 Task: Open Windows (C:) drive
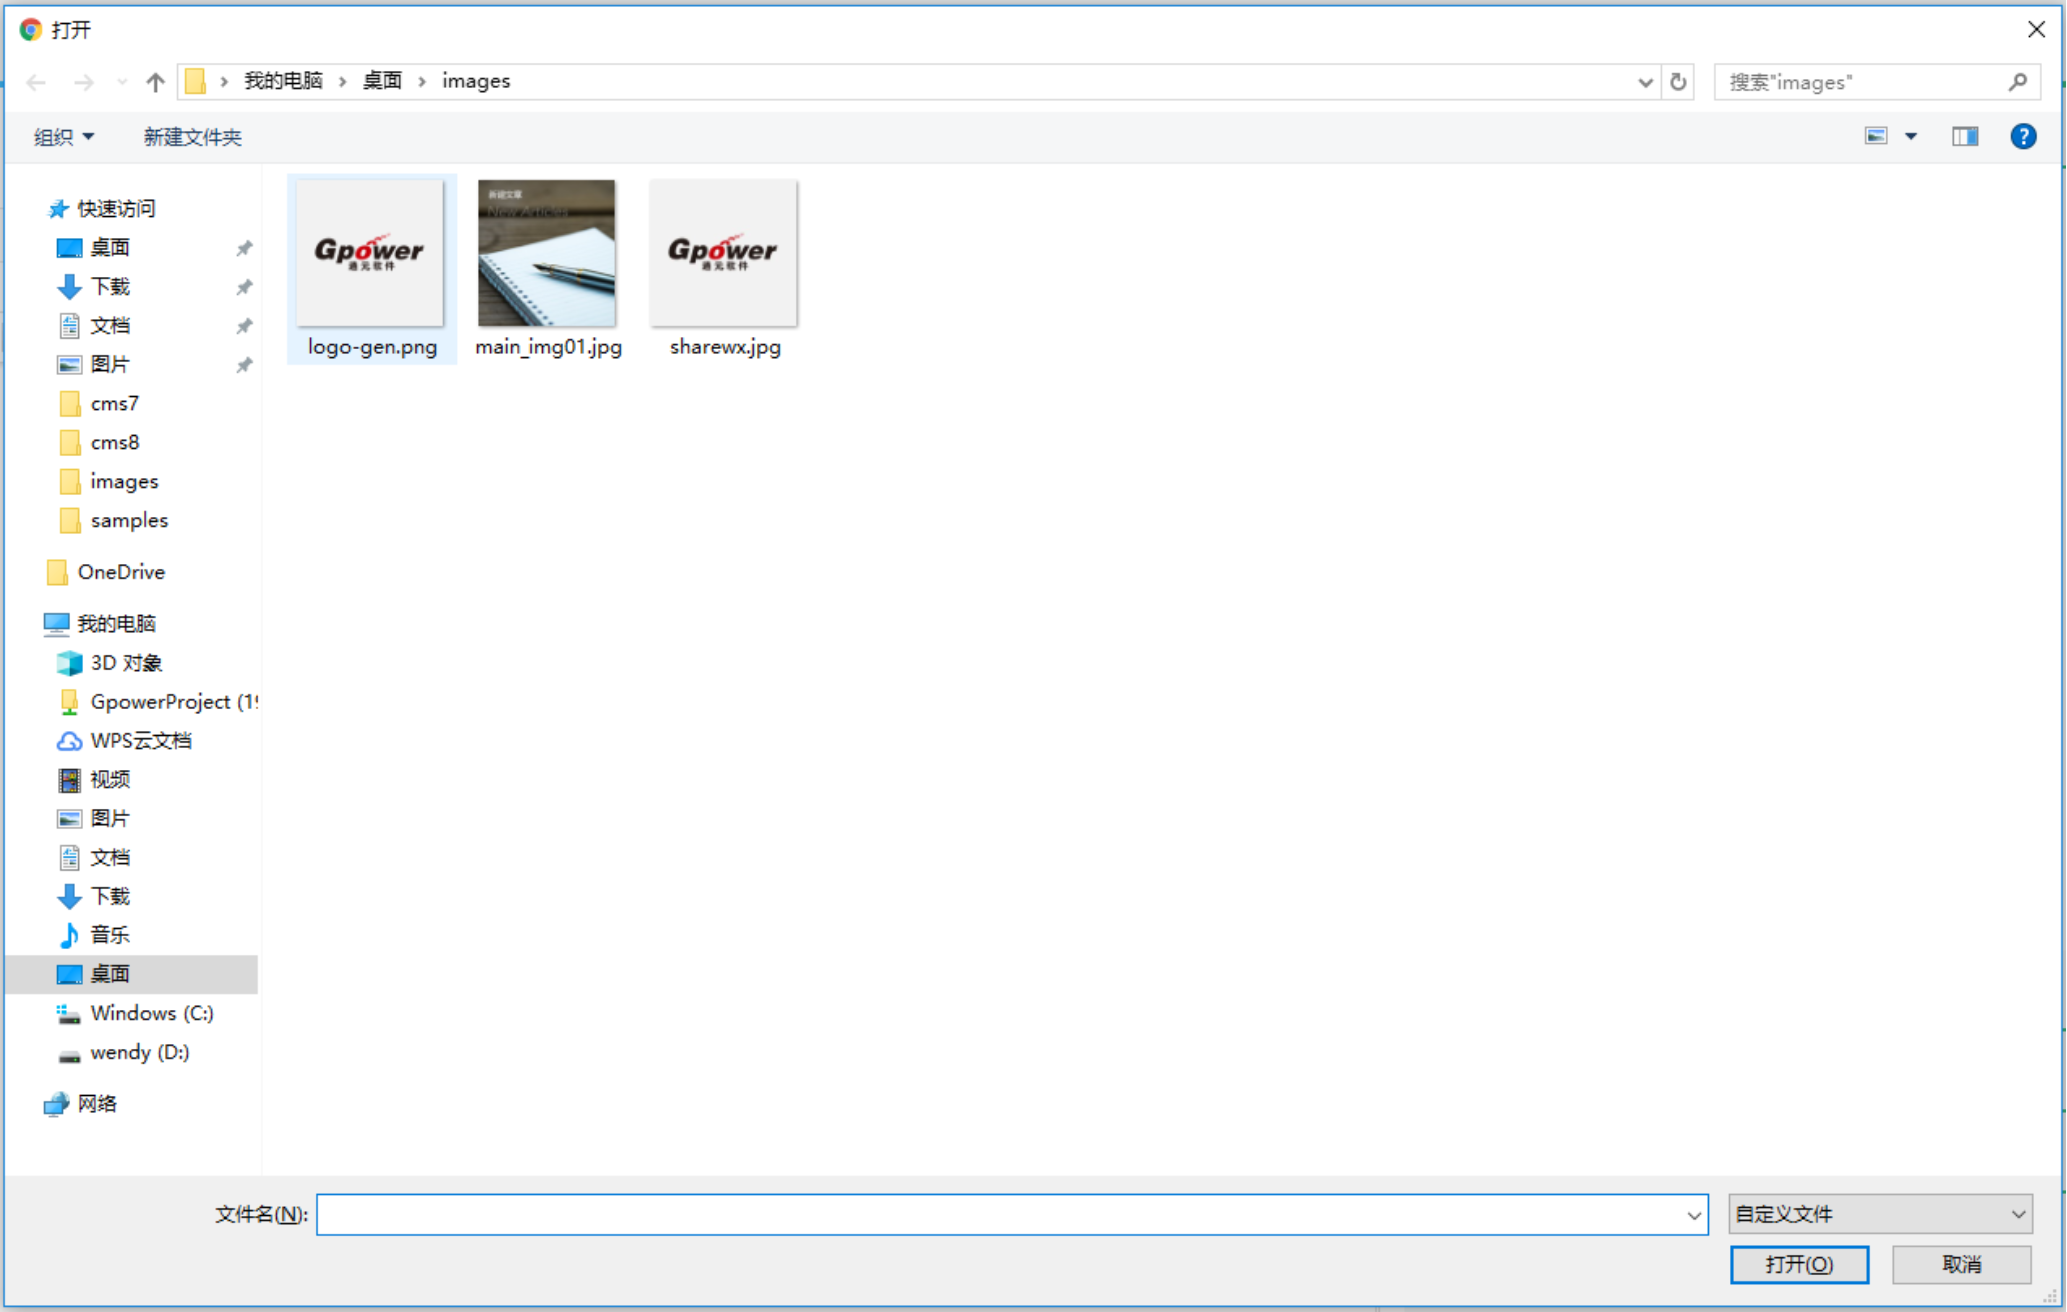pos(151,1013)
